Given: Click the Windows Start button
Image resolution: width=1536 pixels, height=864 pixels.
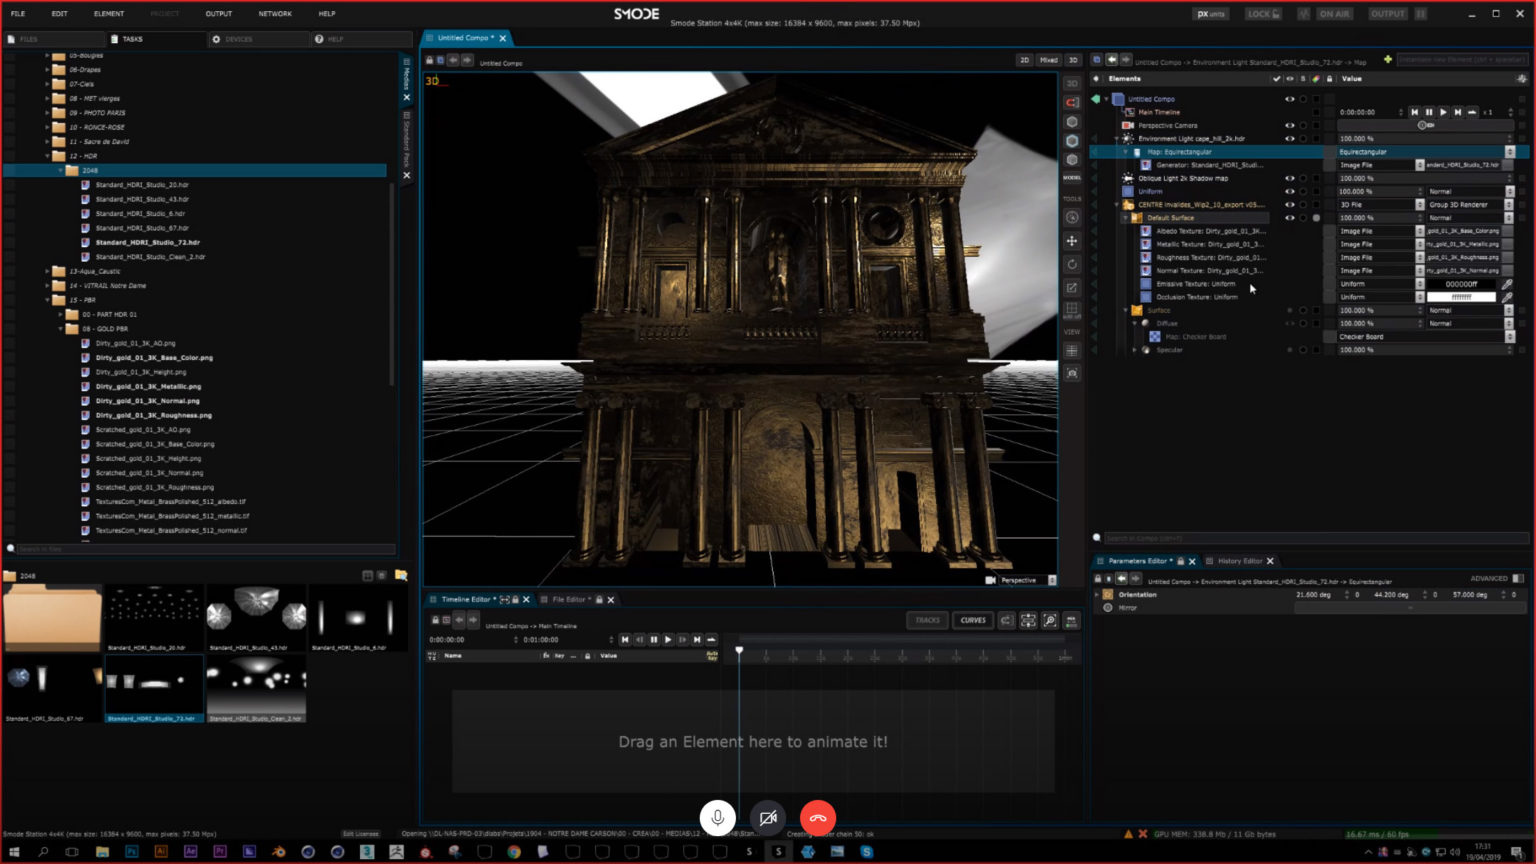Looking at the screenshot, I should click(x=14, y=852).
